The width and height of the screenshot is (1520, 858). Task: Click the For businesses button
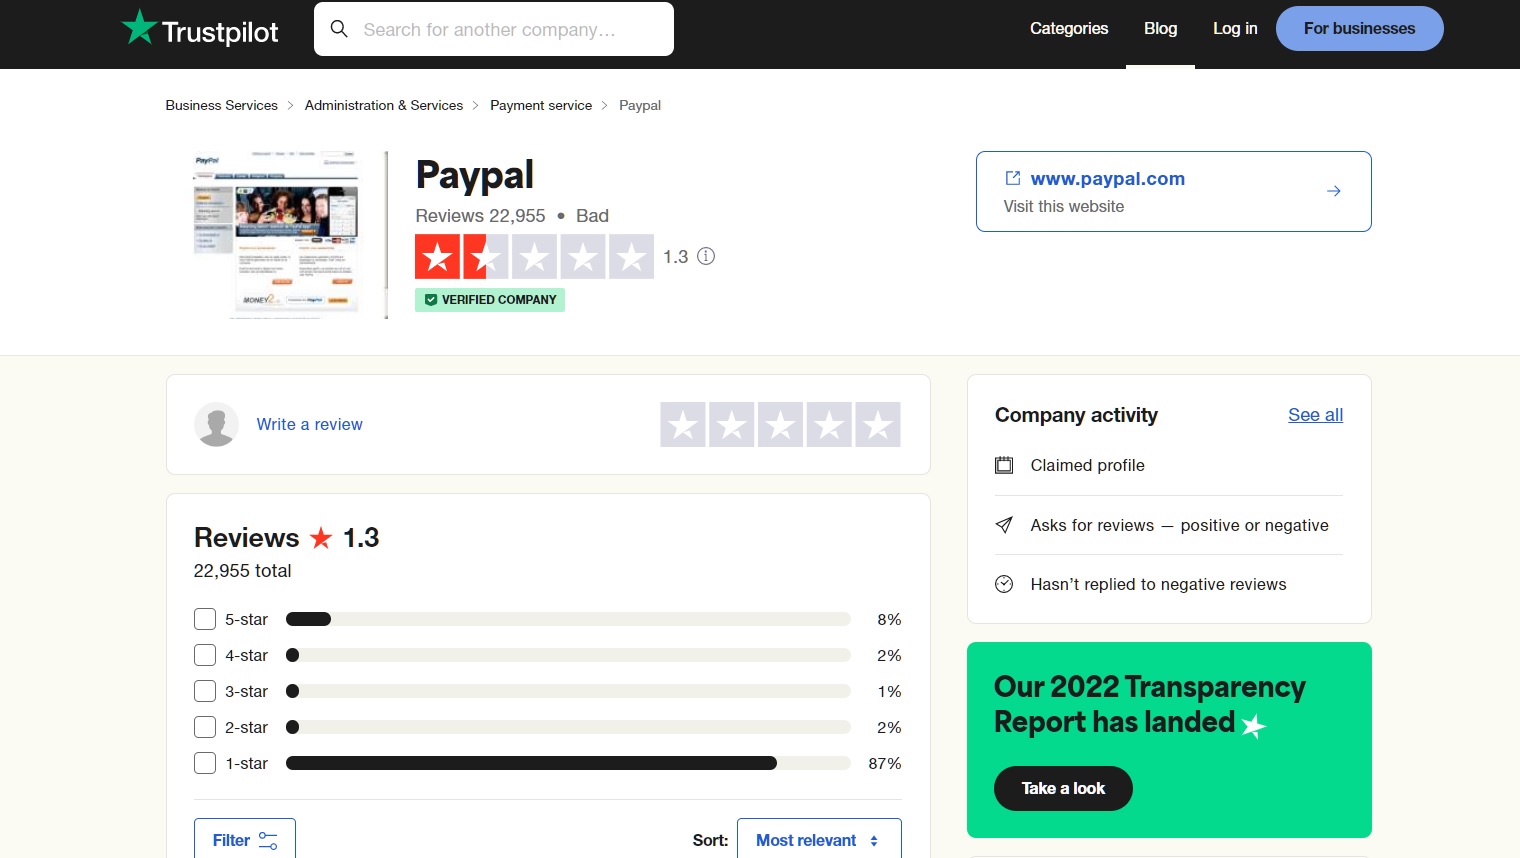(x=1359, y=28)
